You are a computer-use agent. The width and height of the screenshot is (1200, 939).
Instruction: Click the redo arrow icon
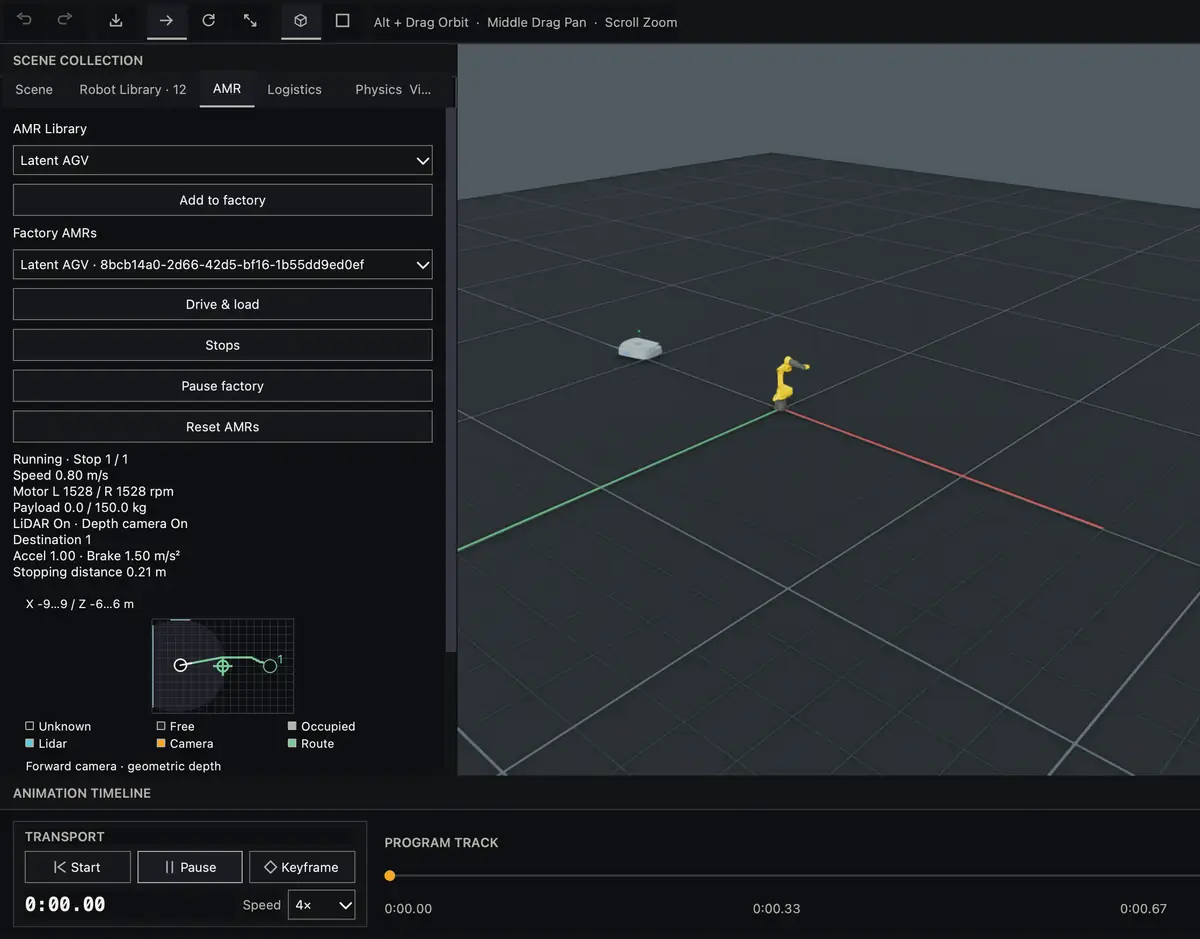pos(65,20)
